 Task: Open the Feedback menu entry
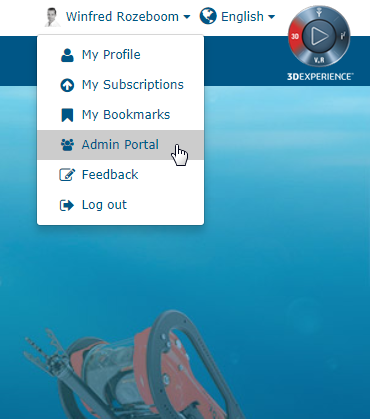pos(120,175)
